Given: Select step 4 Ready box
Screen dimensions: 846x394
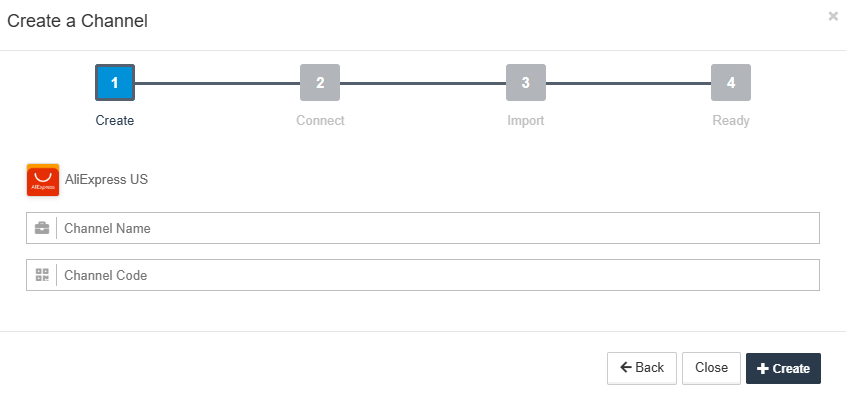Looking at the screenshot, I should pyautogui.click(x=731, y=83).
